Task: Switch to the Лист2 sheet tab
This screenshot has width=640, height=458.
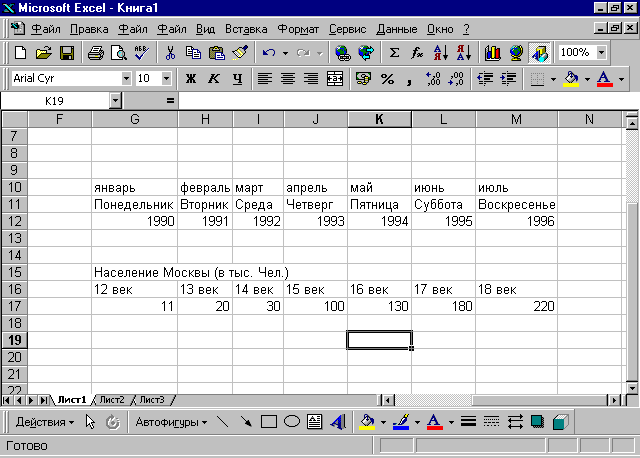Action: coord(112,400)
